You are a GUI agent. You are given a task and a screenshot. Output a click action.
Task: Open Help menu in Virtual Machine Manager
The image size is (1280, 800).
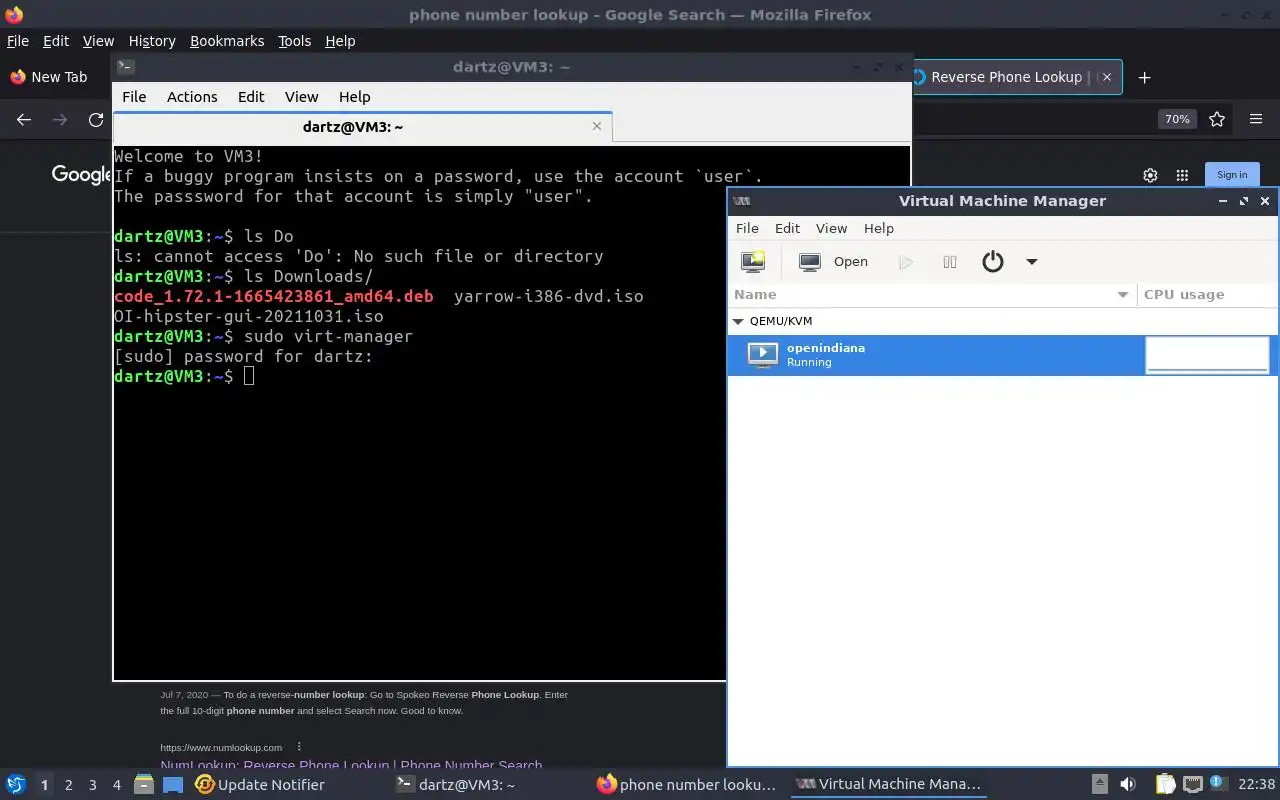pyautogui.click(x=879, y=228)
